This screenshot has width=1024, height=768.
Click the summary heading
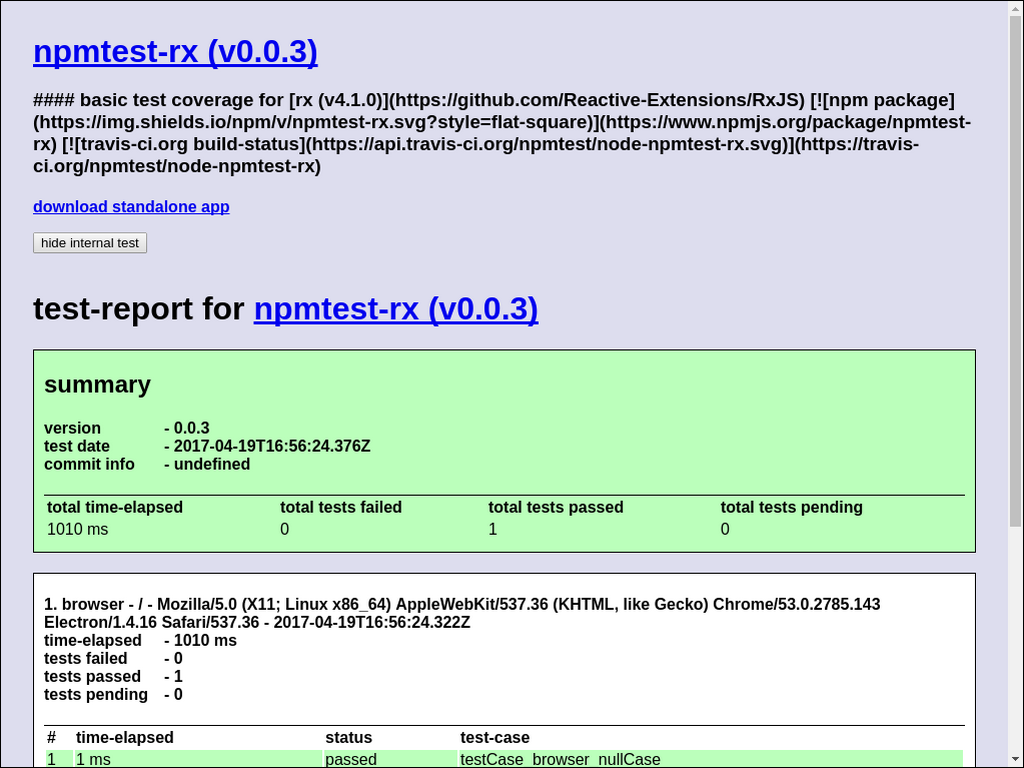point(97,384)
